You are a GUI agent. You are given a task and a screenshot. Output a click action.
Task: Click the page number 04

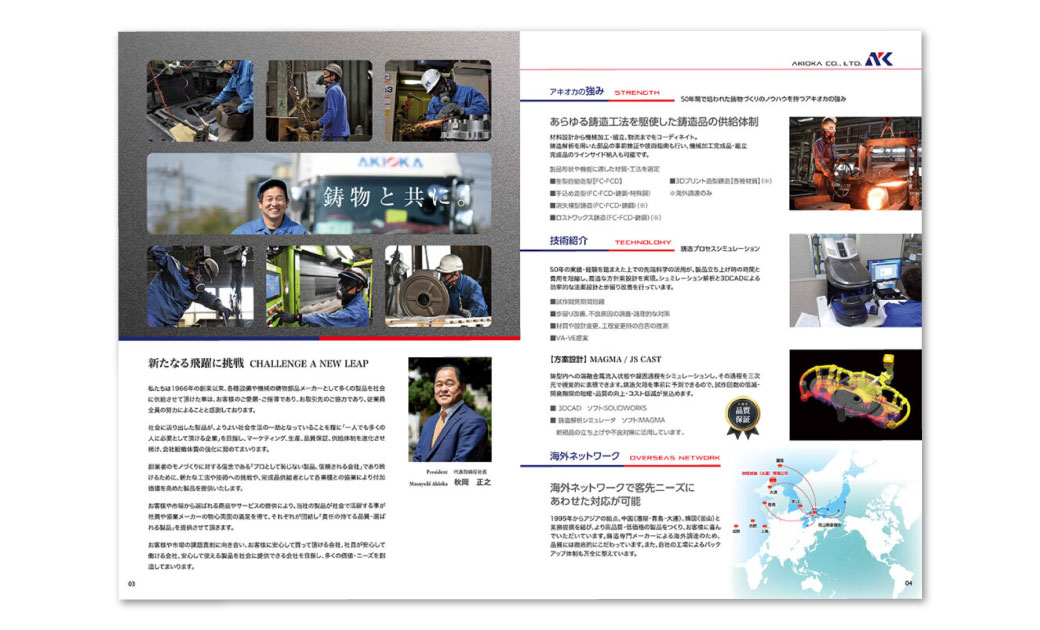click(x=909, y=584)
